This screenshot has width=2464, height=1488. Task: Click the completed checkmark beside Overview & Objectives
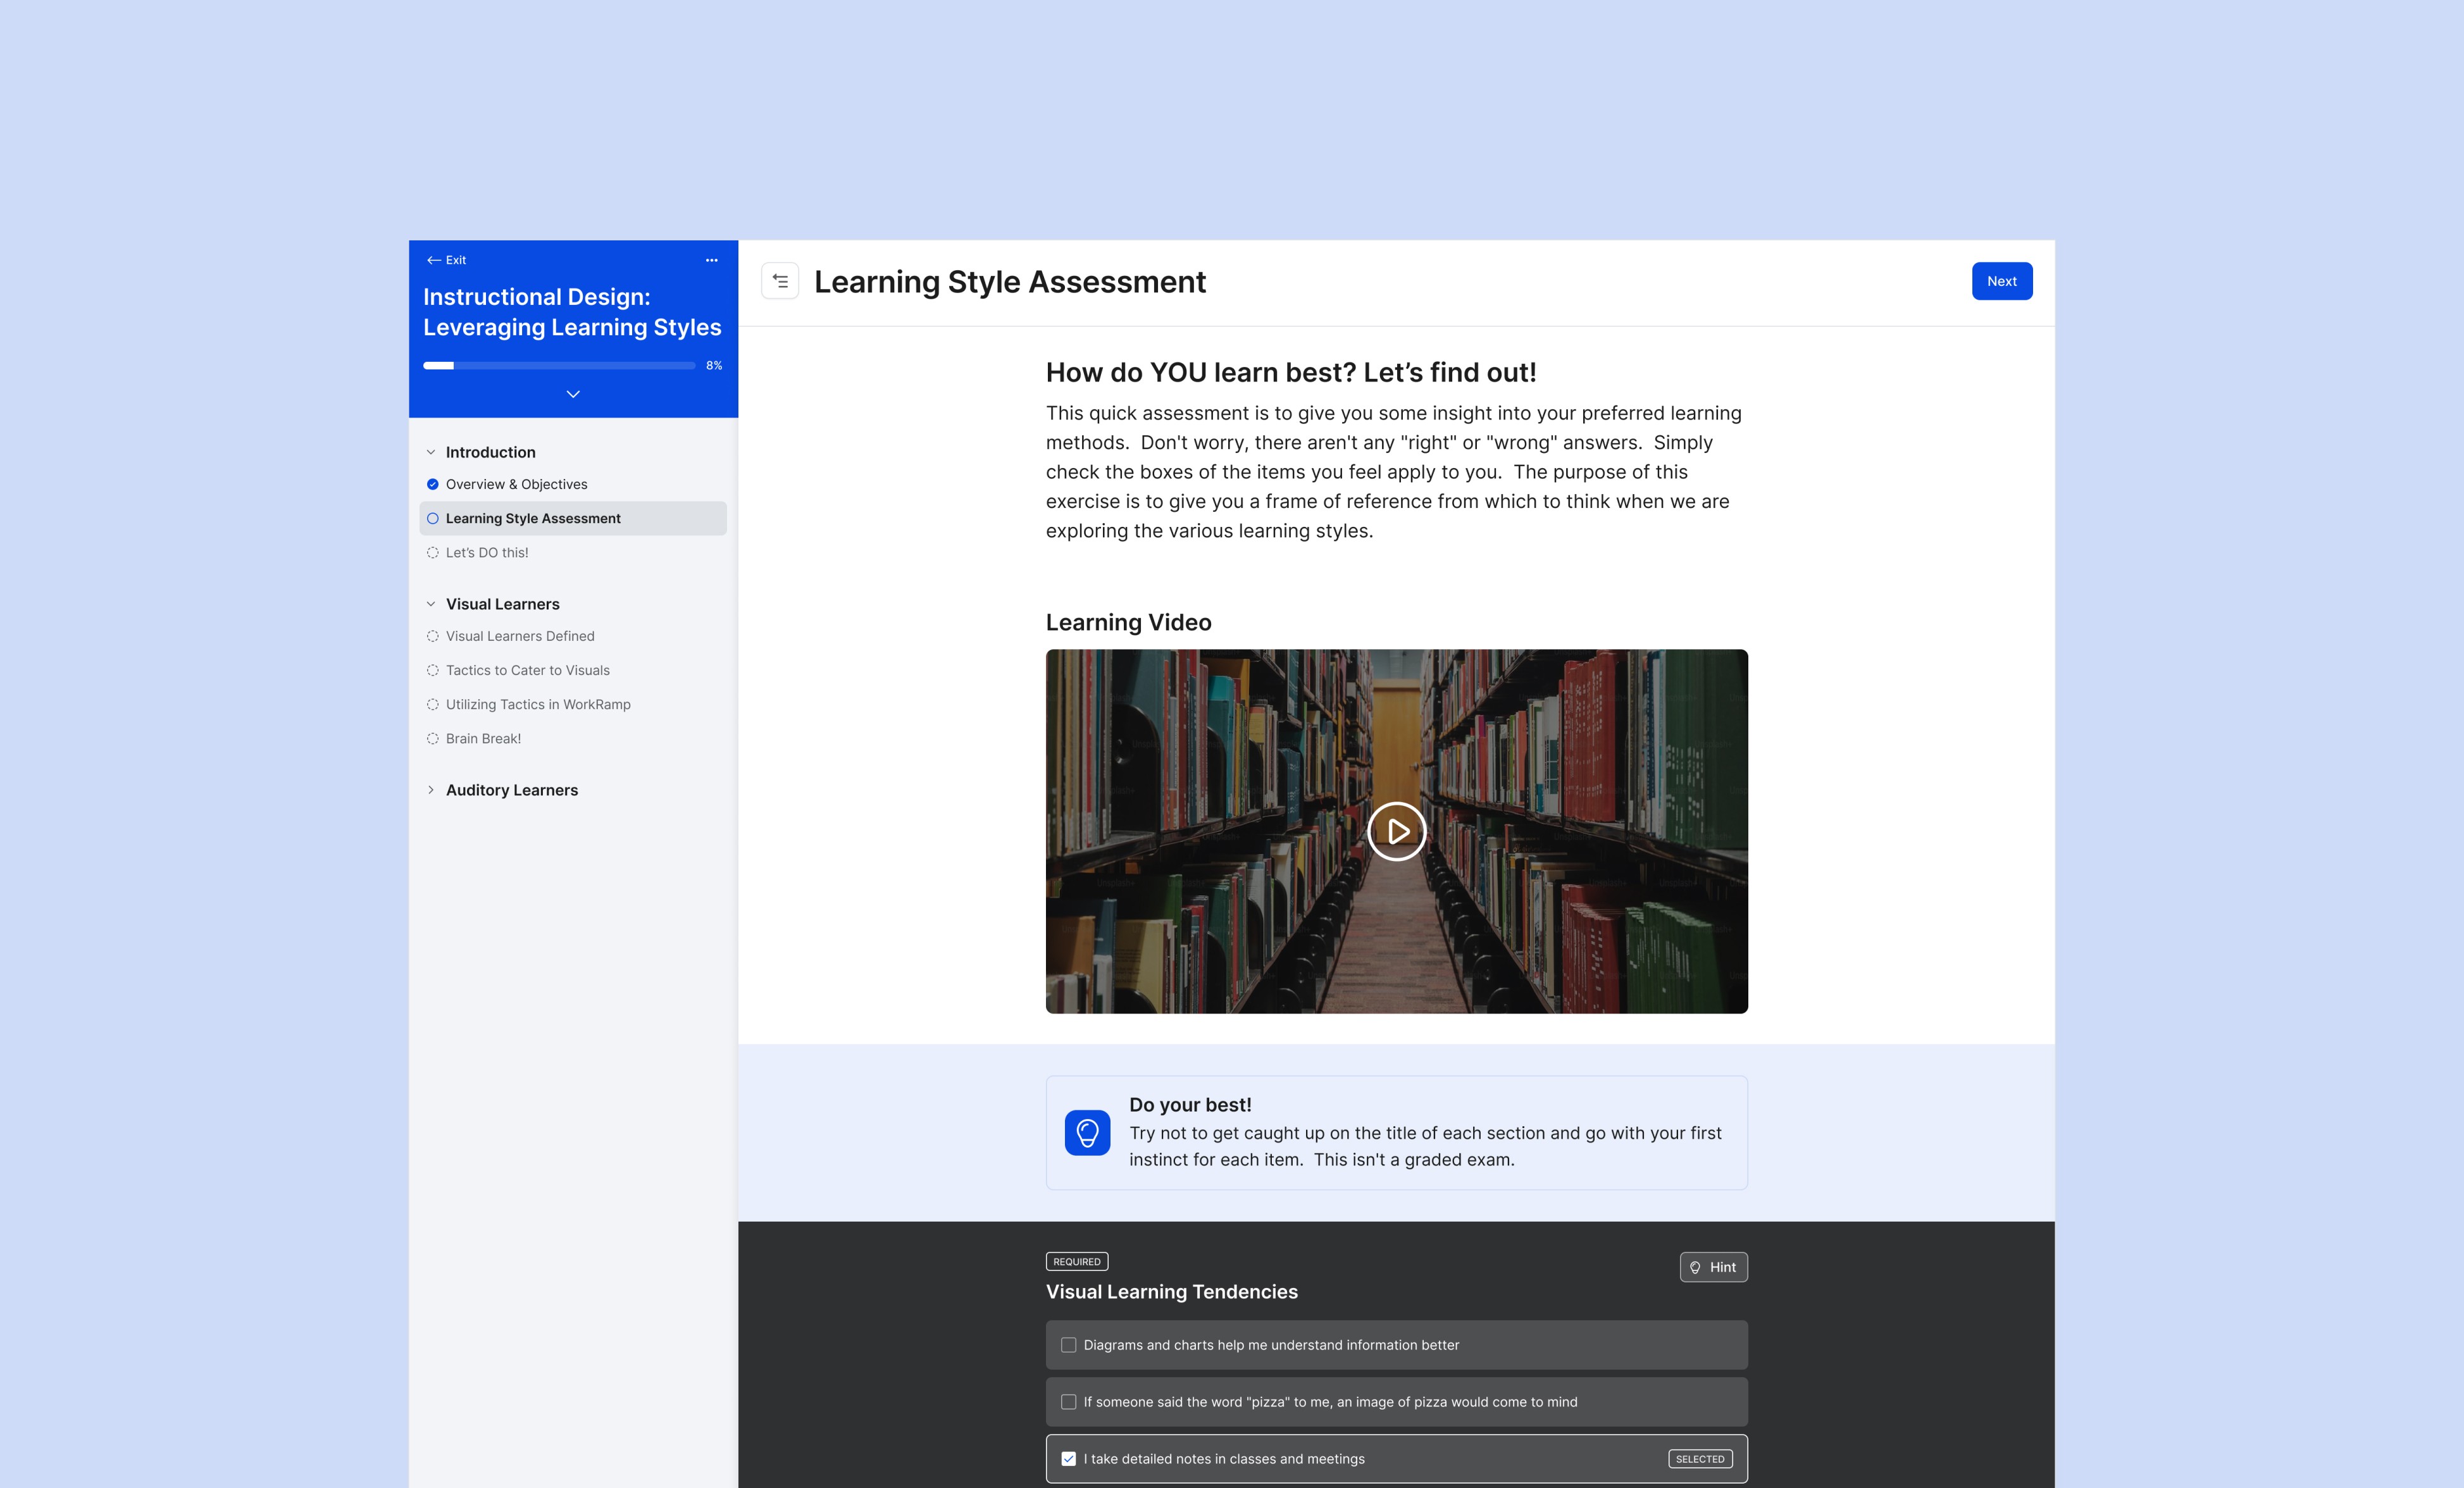point(433,484)
